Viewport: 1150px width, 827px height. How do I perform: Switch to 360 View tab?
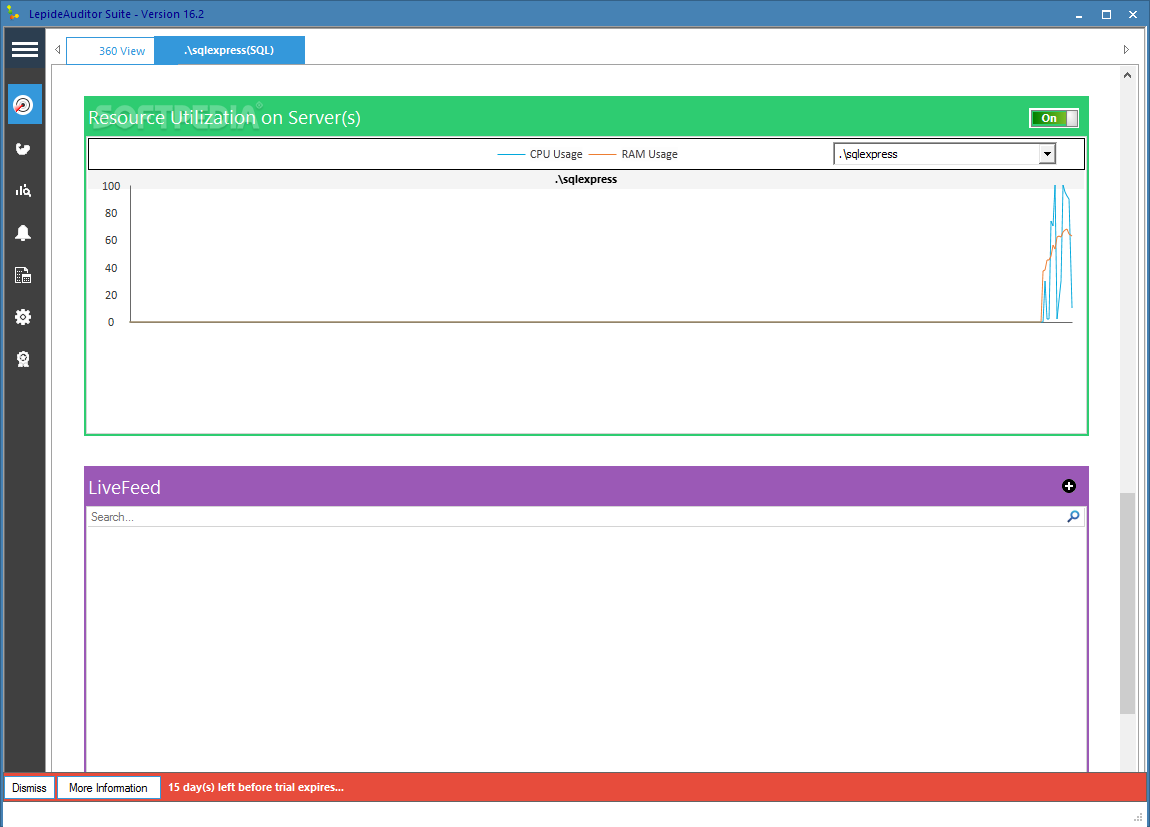click(x=111, y=51)
